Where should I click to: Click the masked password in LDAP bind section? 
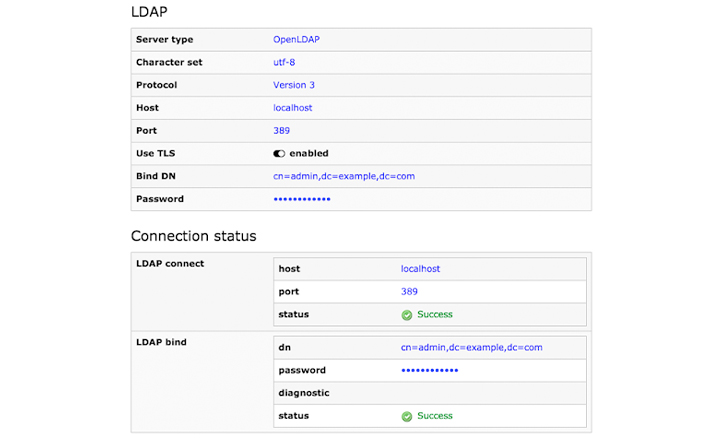(429, 370)
